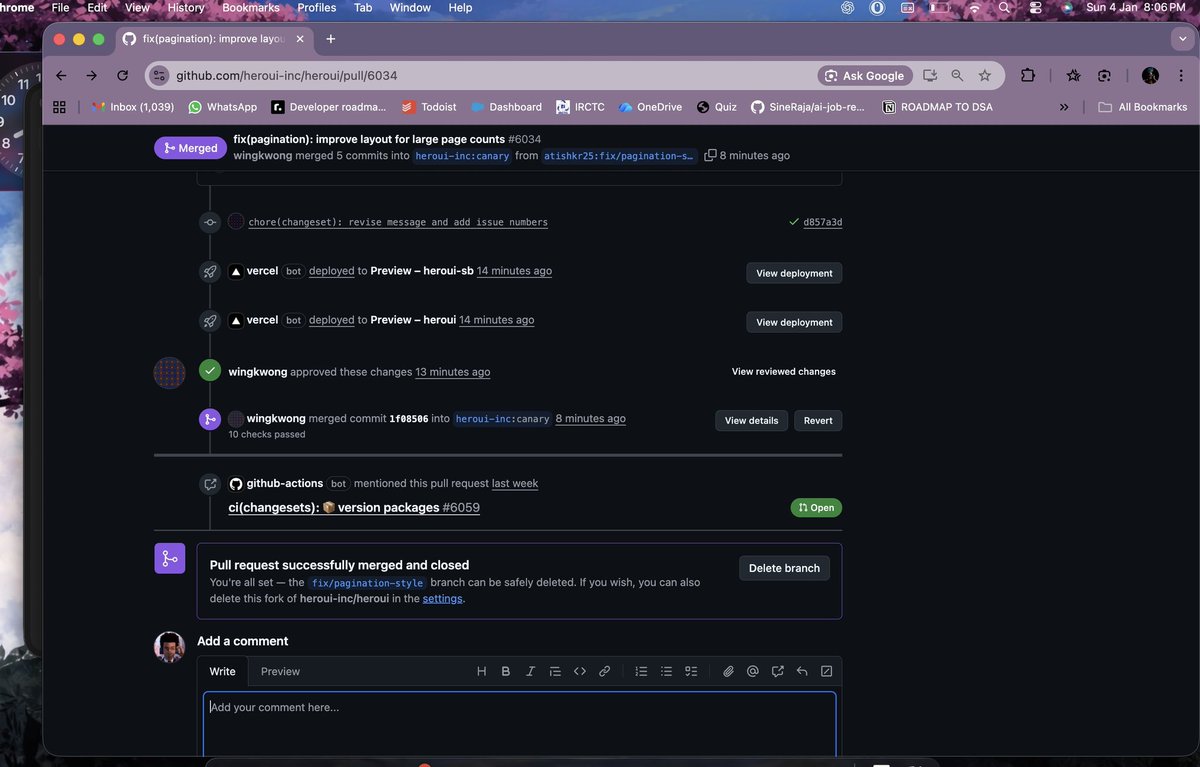This screenshot has width=1200, height=767.
Task: Click View details for merged commit
Action: (751, 421)
